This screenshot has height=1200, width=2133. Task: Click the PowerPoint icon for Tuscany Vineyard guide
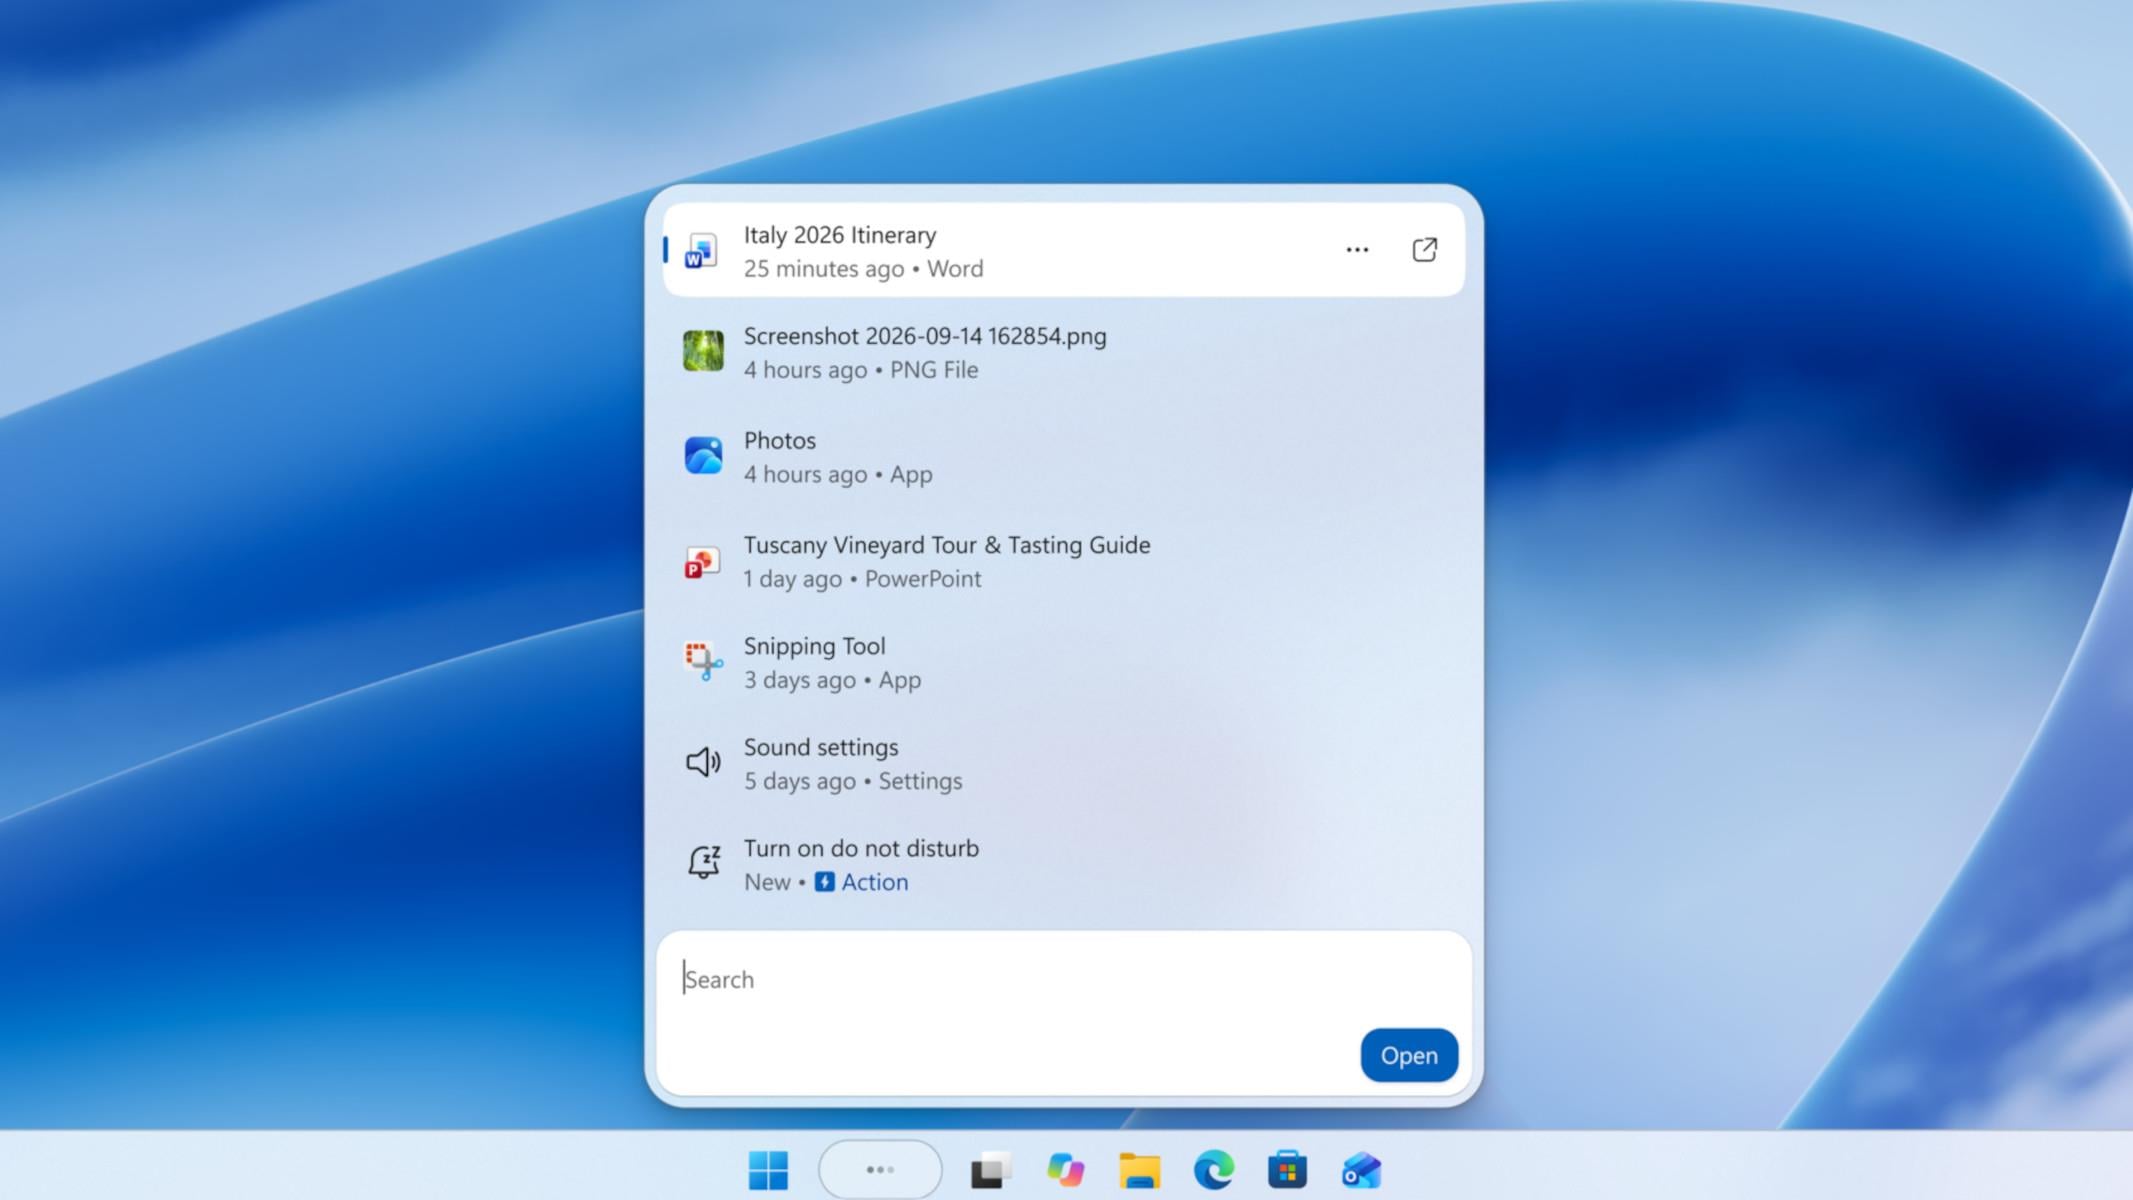[x=702, y=562]
